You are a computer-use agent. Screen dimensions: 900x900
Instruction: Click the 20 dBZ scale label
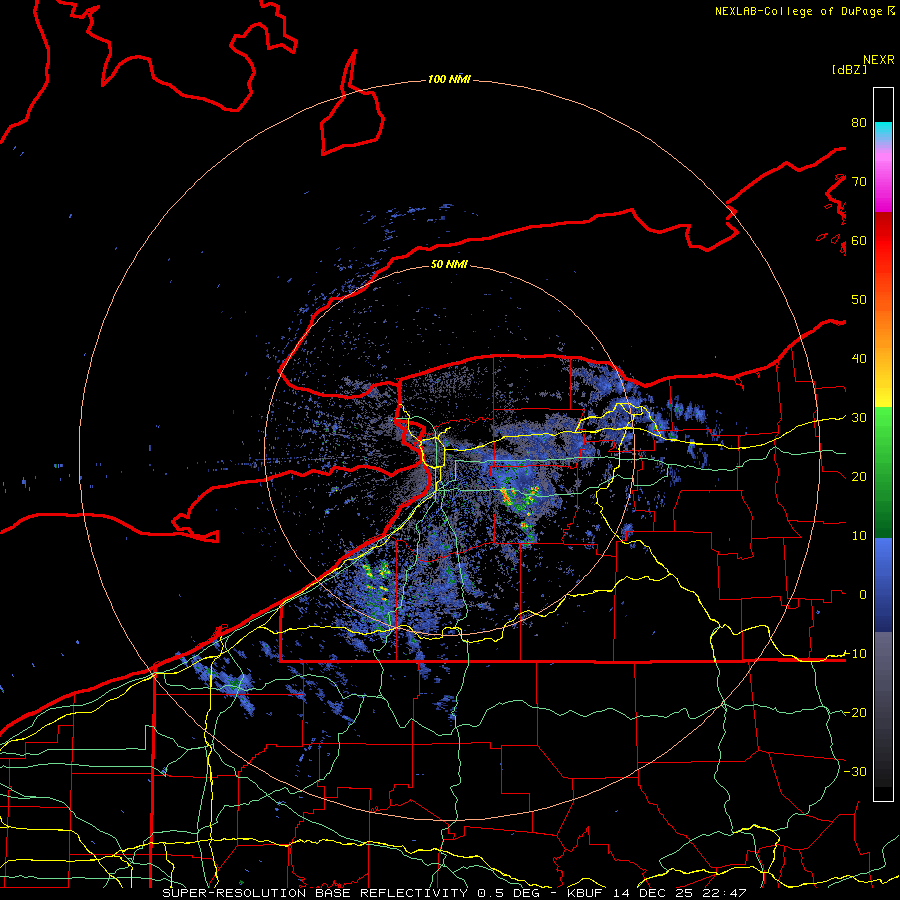[x=859, y=476]
